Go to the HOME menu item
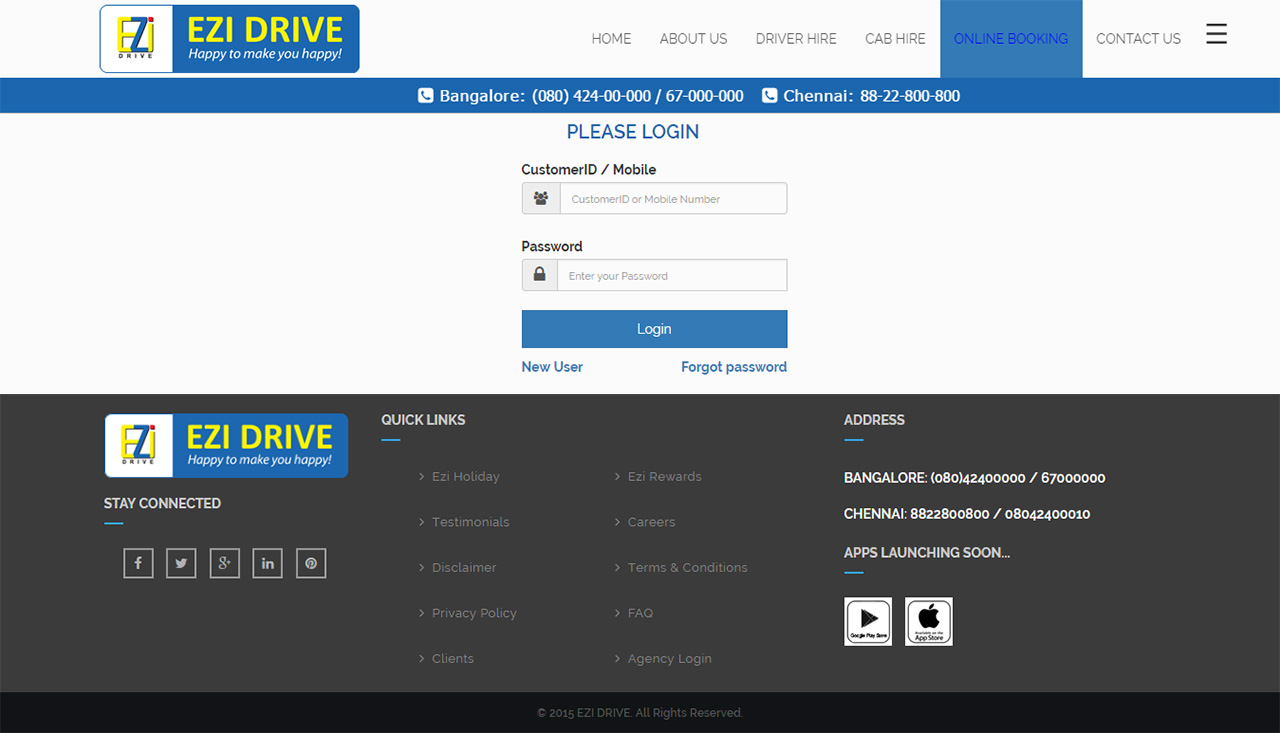Screen dimensions: 1280x733 (x=611, y=39)
